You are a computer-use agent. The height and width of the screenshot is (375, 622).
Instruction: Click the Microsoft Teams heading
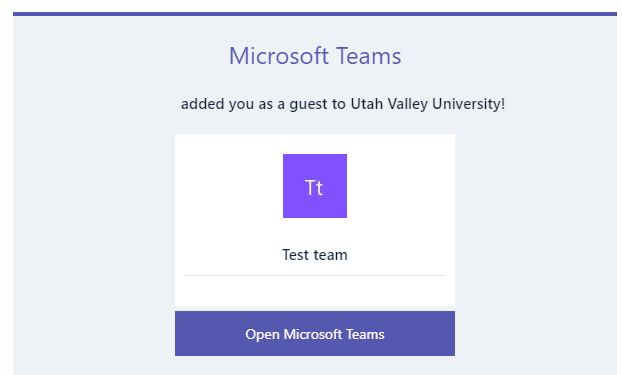coord(315,56)
